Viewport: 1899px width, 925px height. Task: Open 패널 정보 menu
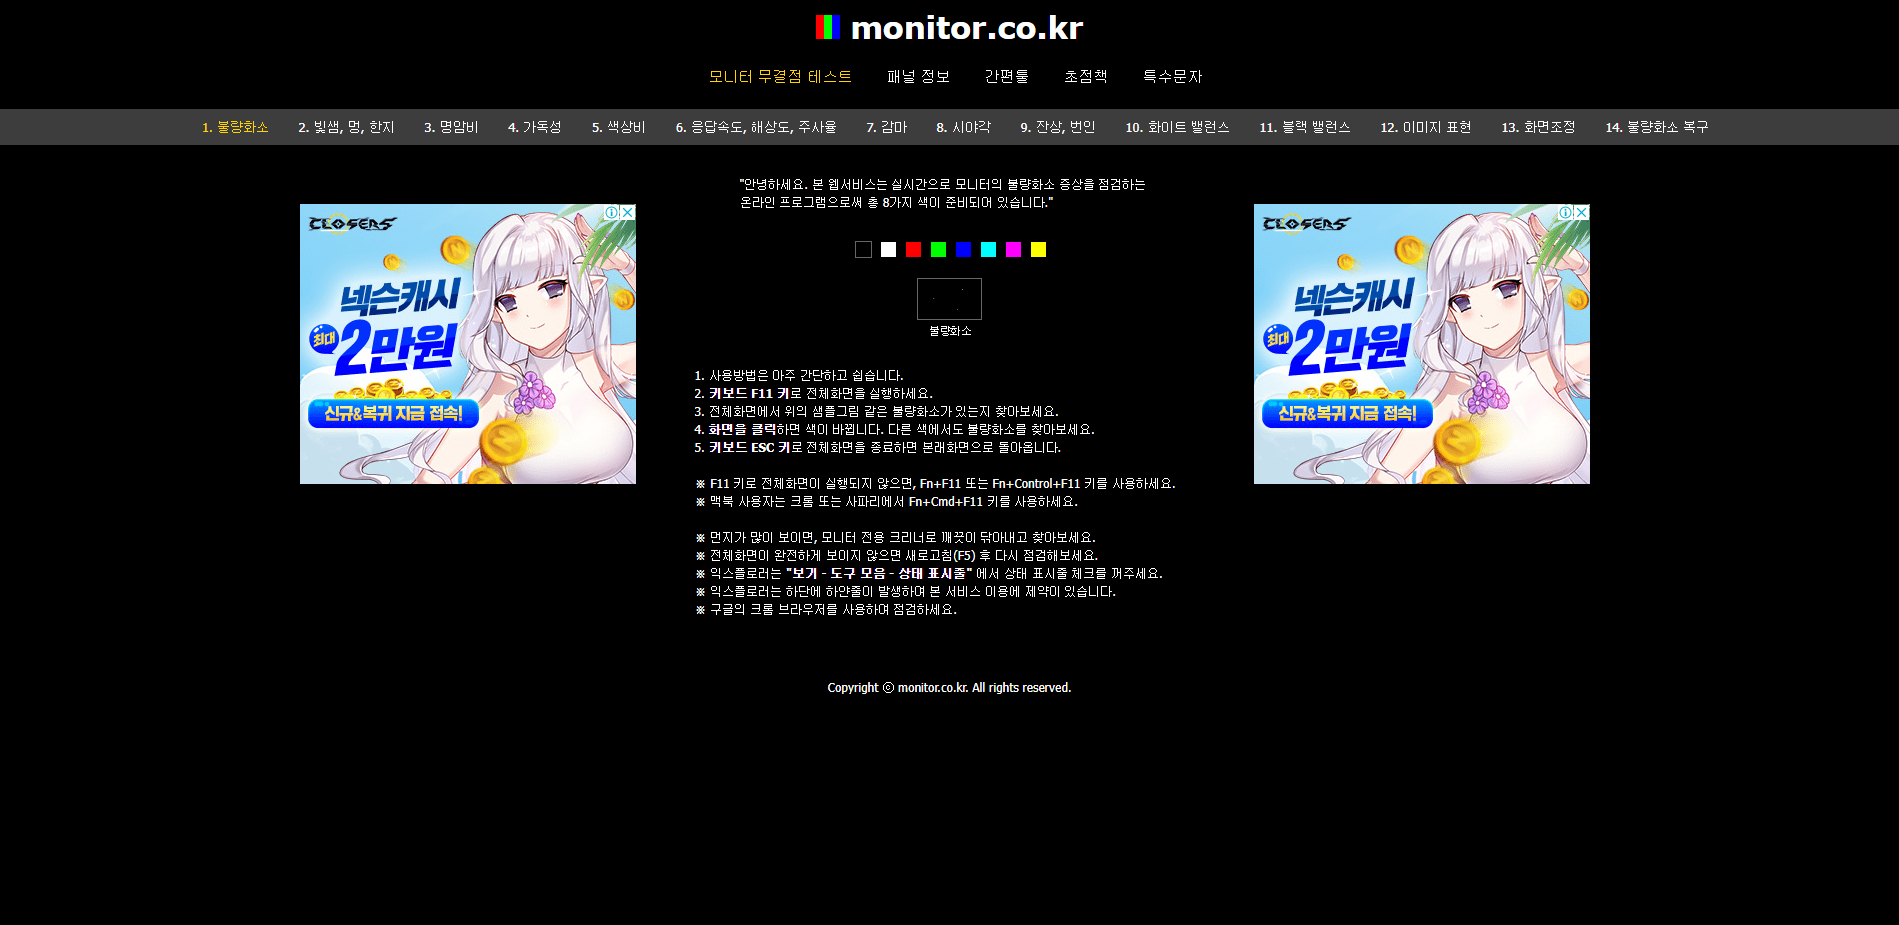coord(918,76)
